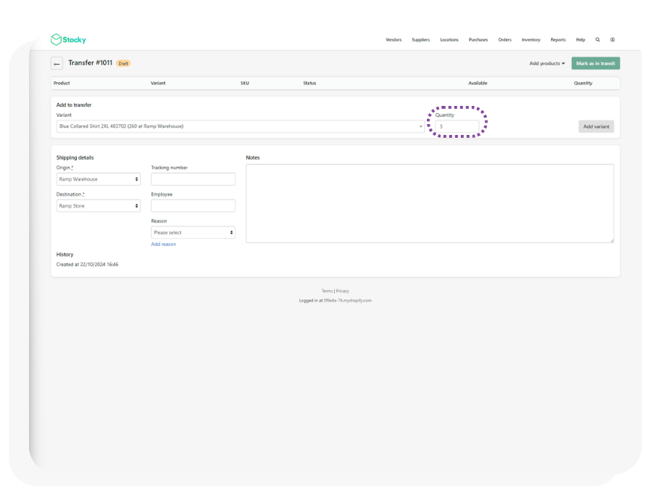Open the account icon in top navigation
This screenshot has height=502, width=670.
(x=612, y=40)
